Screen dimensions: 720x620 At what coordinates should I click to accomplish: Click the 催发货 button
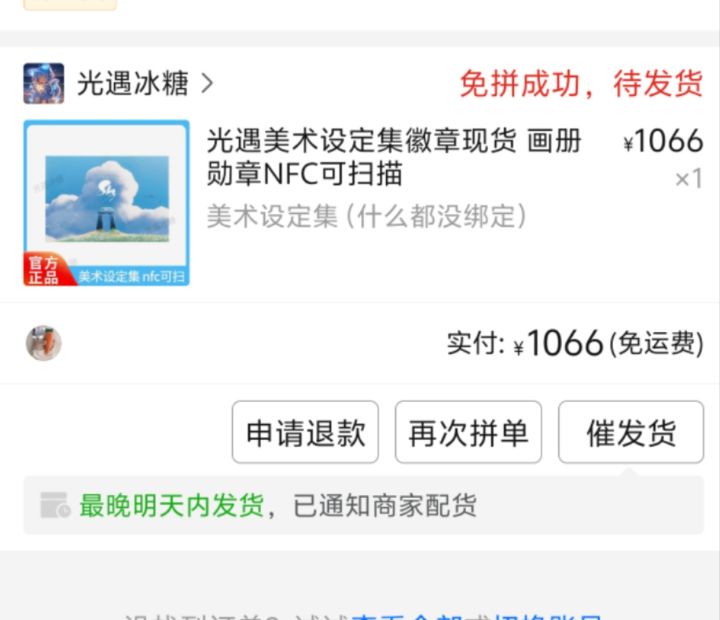(631, 432)
